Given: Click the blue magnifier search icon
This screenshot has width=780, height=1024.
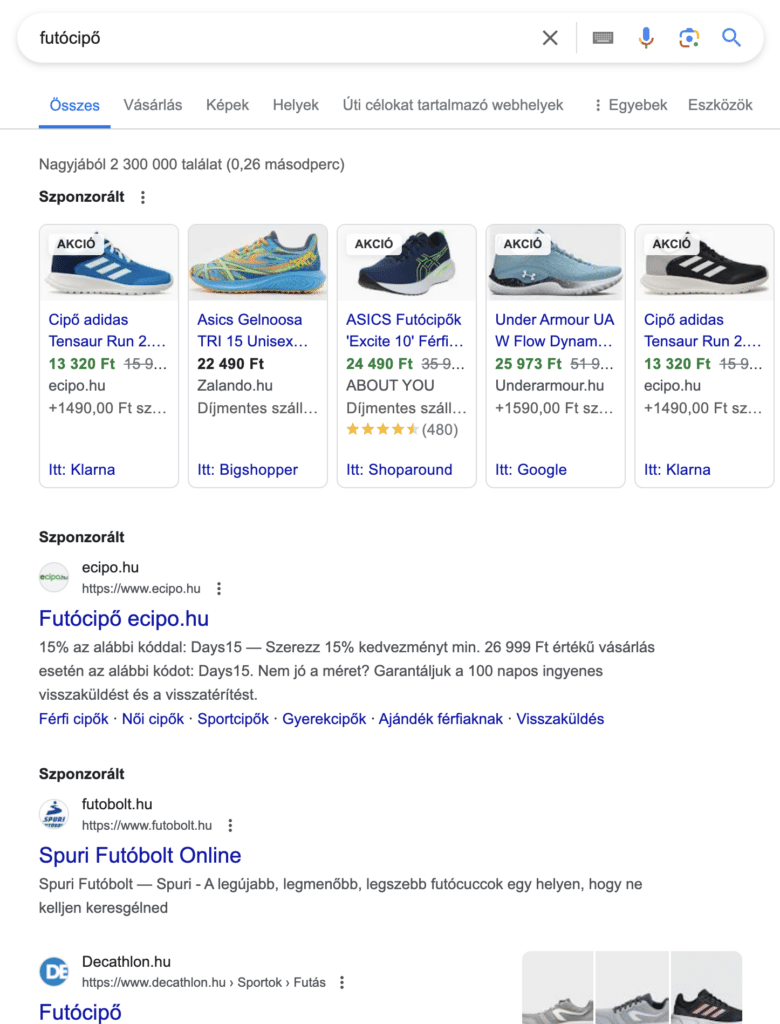Looking at the screenshot, I should click(731, 38).
